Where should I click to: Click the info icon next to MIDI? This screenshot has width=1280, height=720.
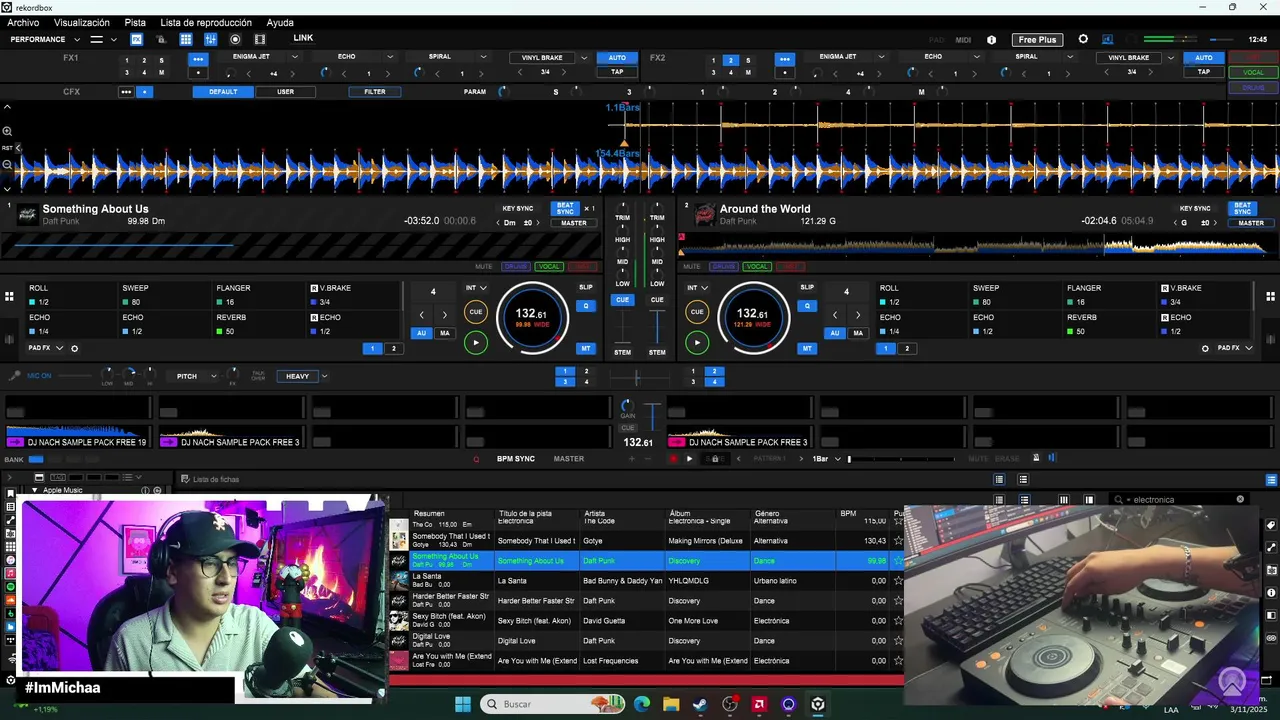click(x=991, y=40)
